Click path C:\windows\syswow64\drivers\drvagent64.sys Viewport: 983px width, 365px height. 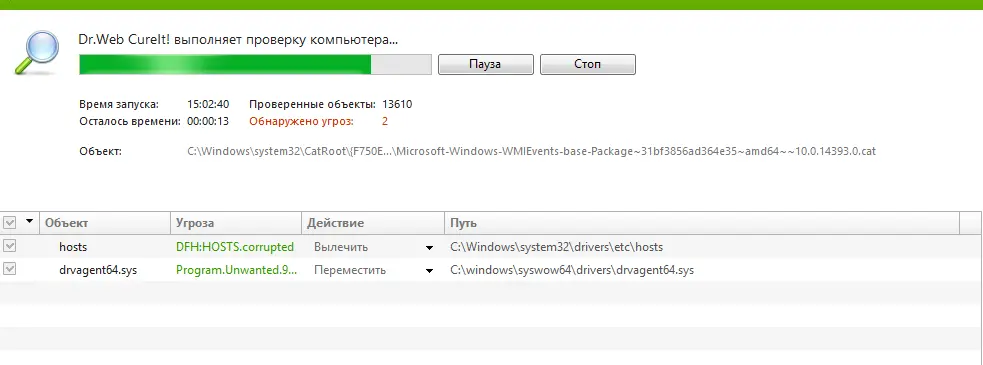tap(572, 270)
